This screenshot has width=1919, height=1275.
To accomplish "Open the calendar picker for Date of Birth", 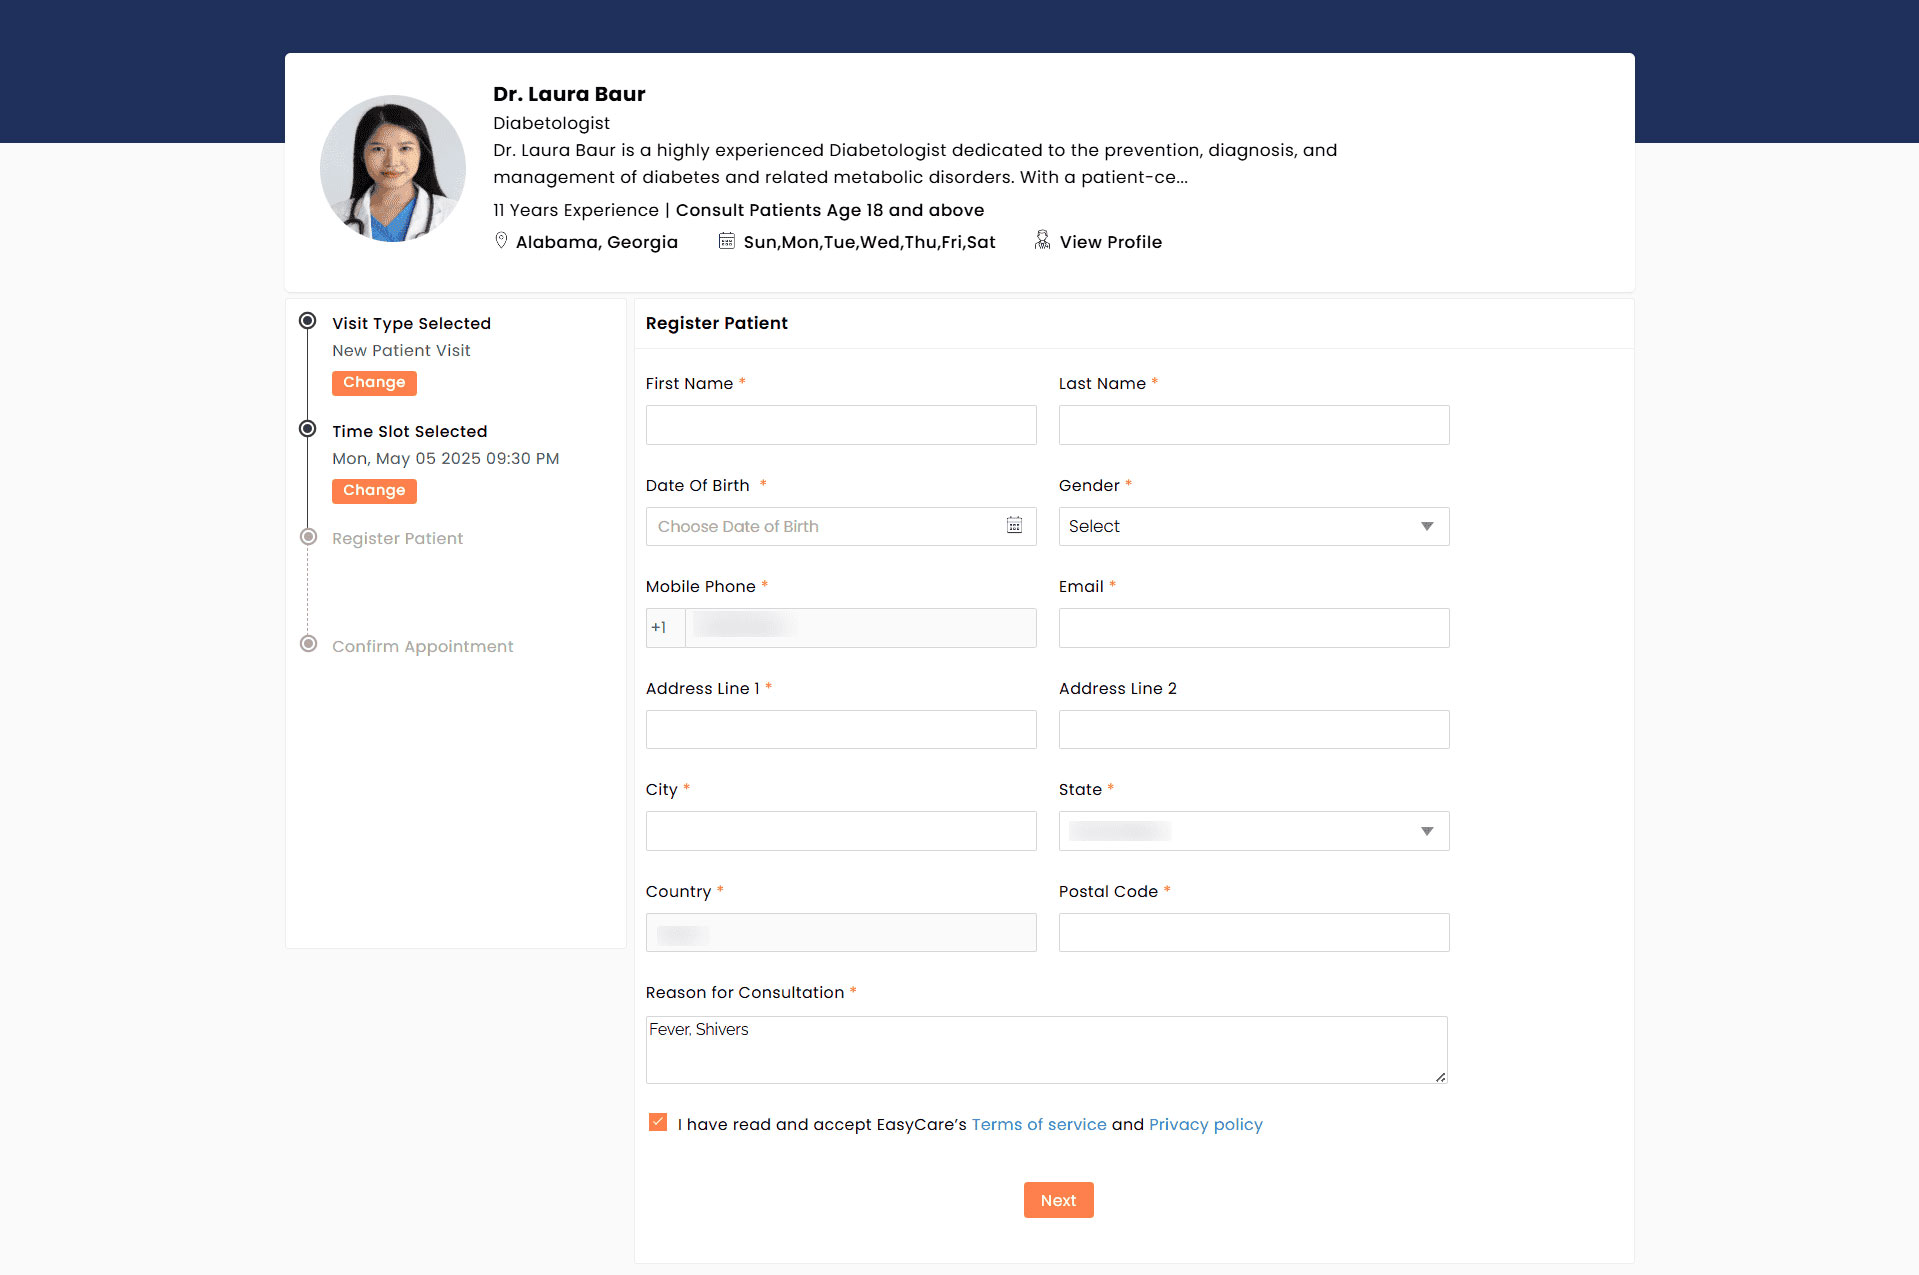I will point(1014,525).
